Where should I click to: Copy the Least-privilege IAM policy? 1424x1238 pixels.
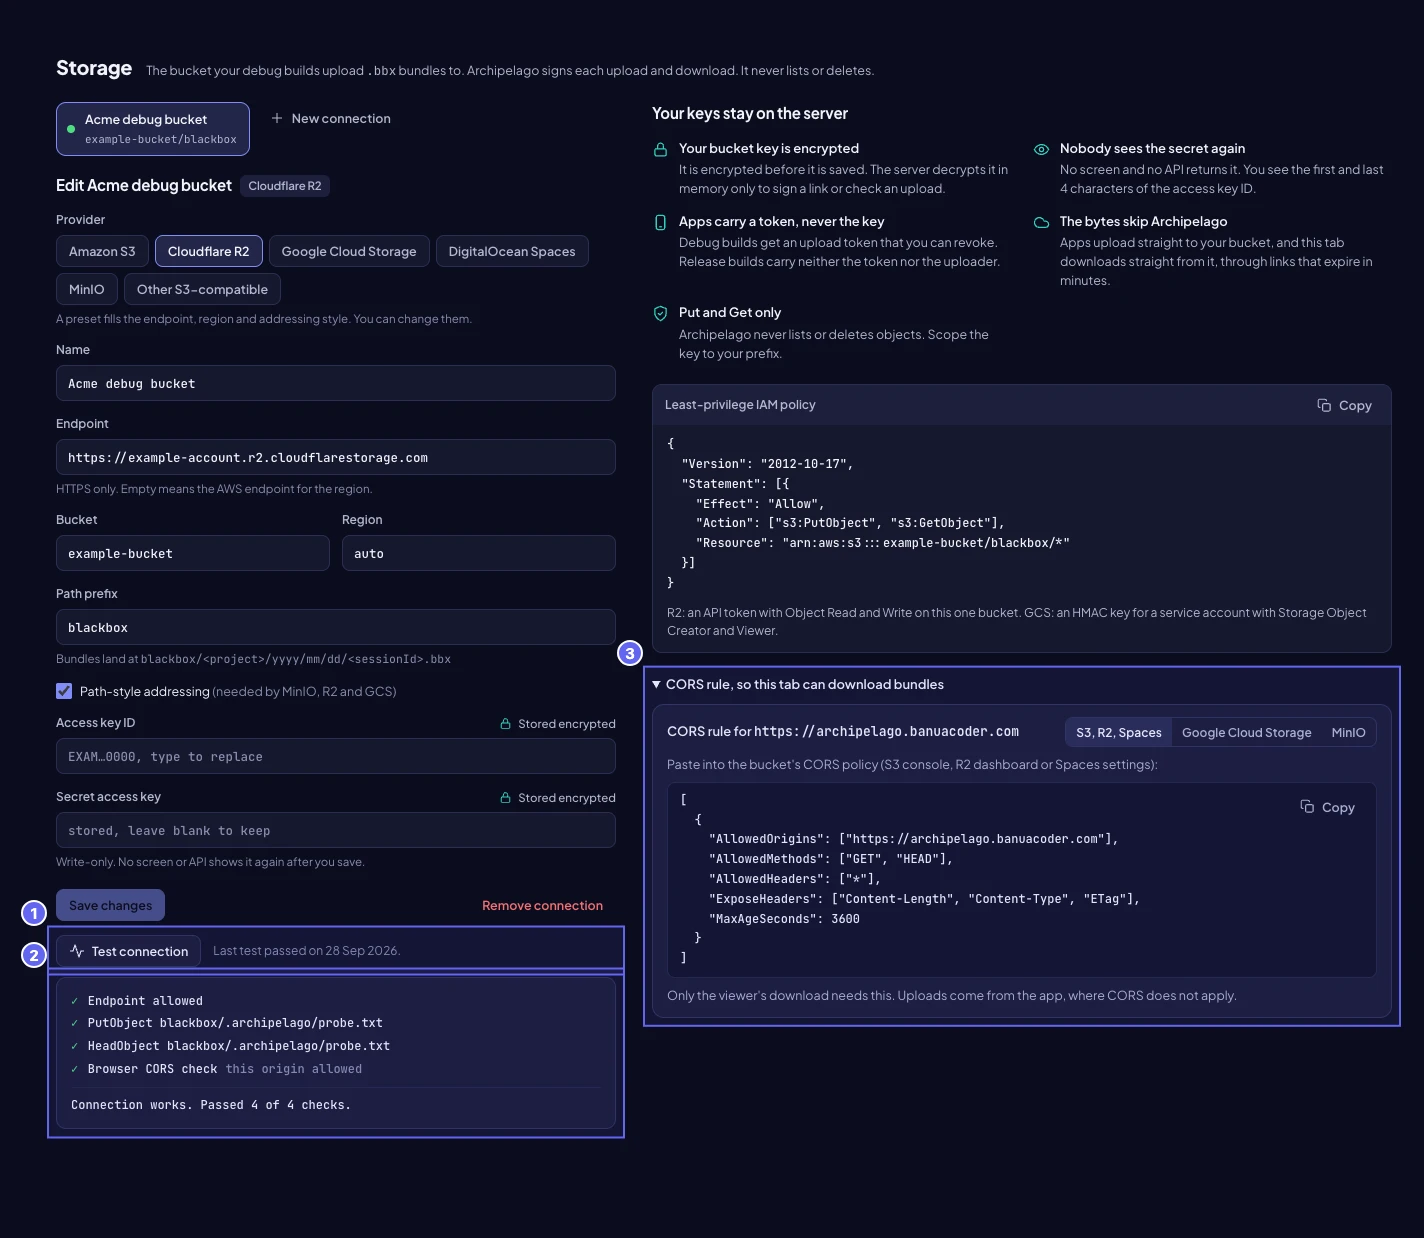coord(1344,405)
